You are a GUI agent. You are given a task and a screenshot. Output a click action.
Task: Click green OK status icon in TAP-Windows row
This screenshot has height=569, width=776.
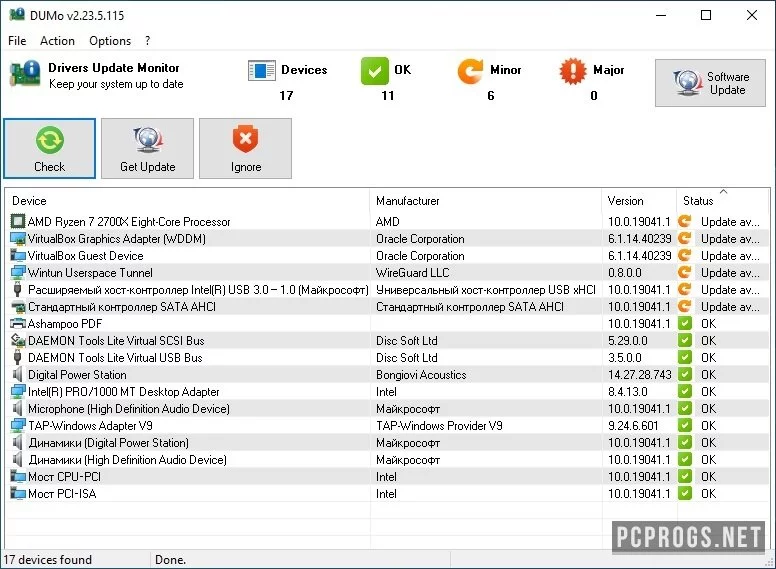tap(685, 426)
